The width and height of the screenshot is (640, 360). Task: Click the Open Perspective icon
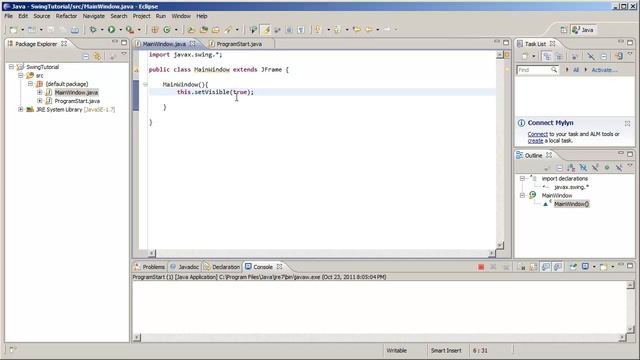(x=563, y=30)
